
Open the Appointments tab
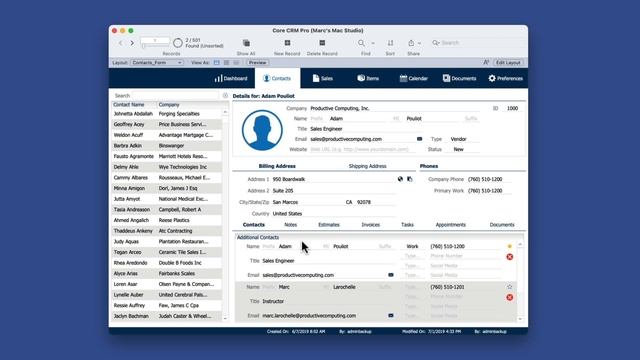point(451,224)
